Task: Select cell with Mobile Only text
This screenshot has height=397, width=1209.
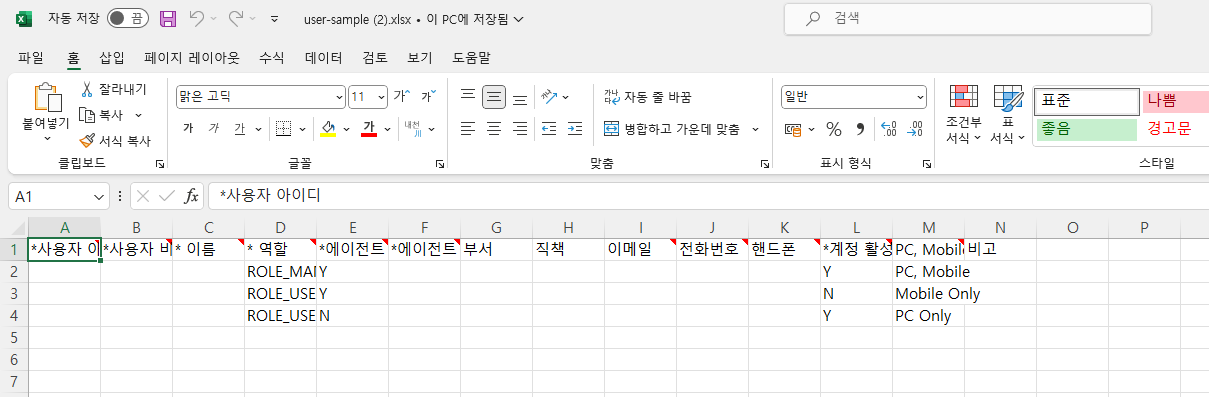Action: [928, 294]
